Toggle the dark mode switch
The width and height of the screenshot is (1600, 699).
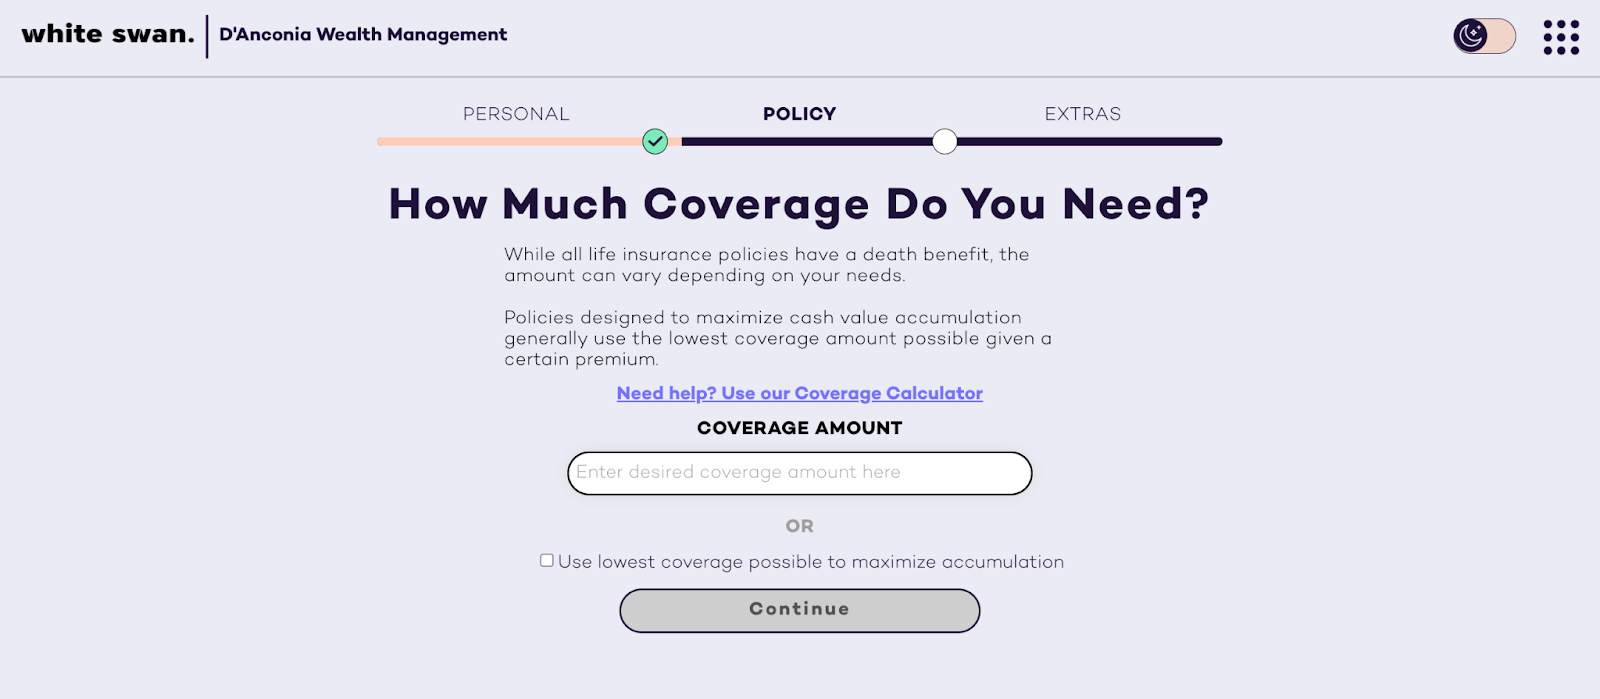point(1485,36)
